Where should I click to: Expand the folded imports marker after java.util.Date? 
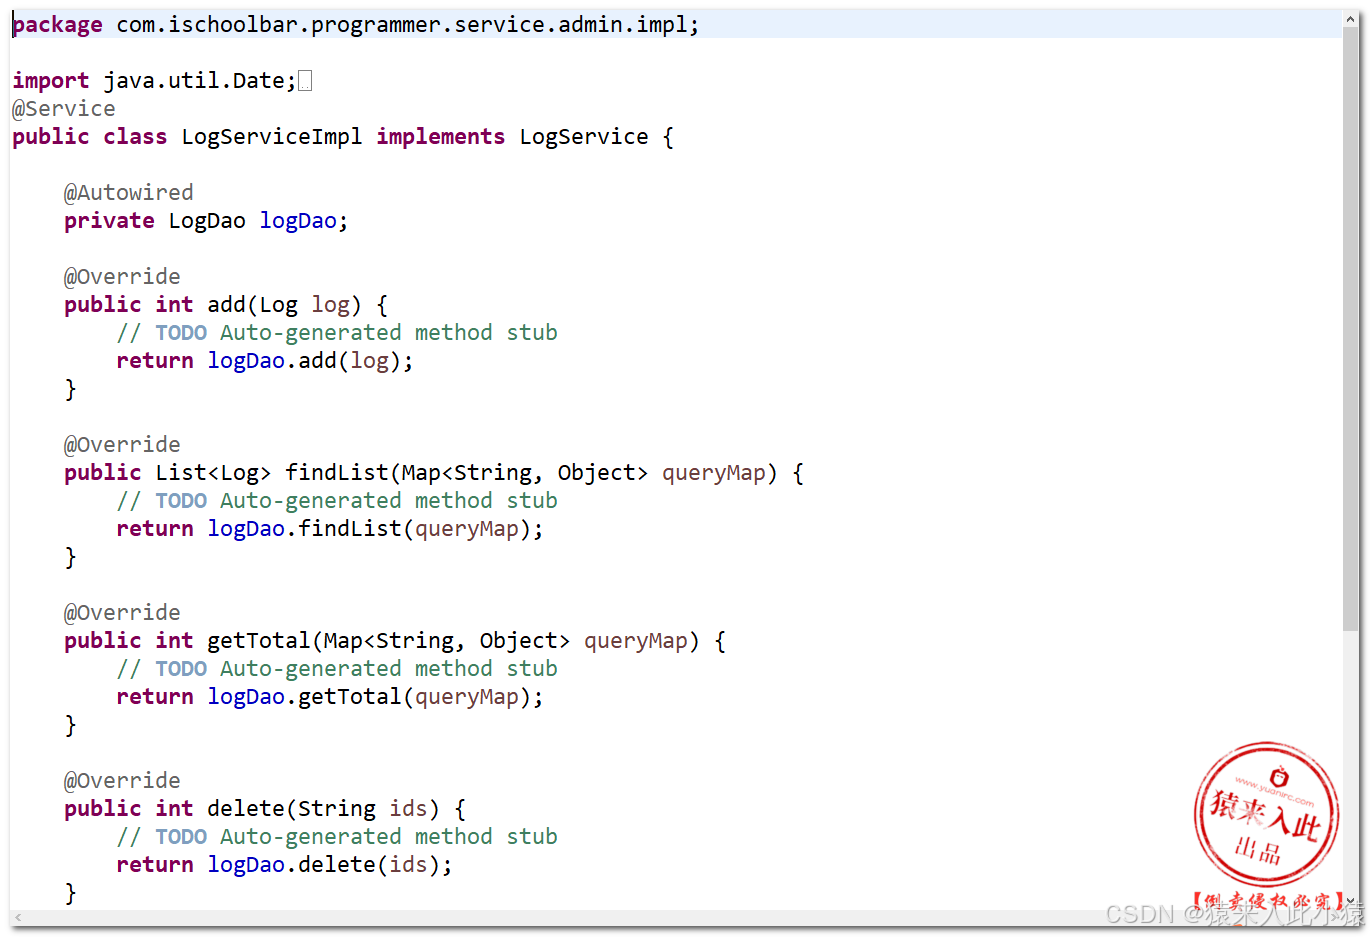[305, 81]
